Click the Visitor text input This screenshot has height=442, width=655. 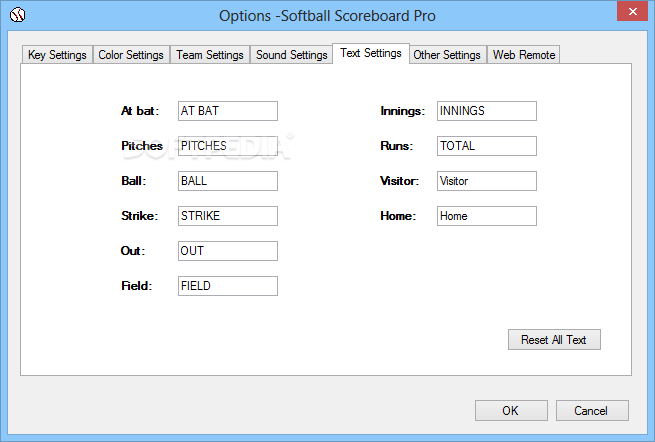487,181
